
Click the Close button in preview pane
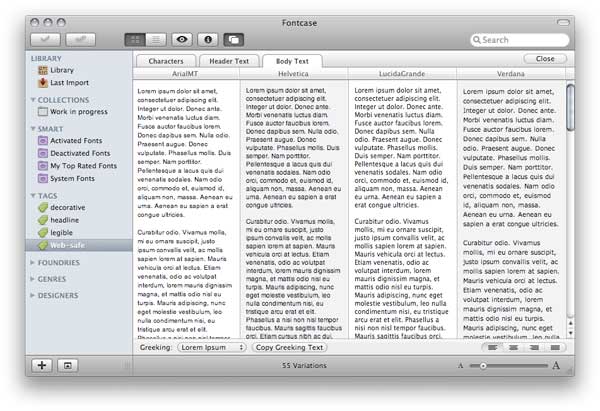545,59
